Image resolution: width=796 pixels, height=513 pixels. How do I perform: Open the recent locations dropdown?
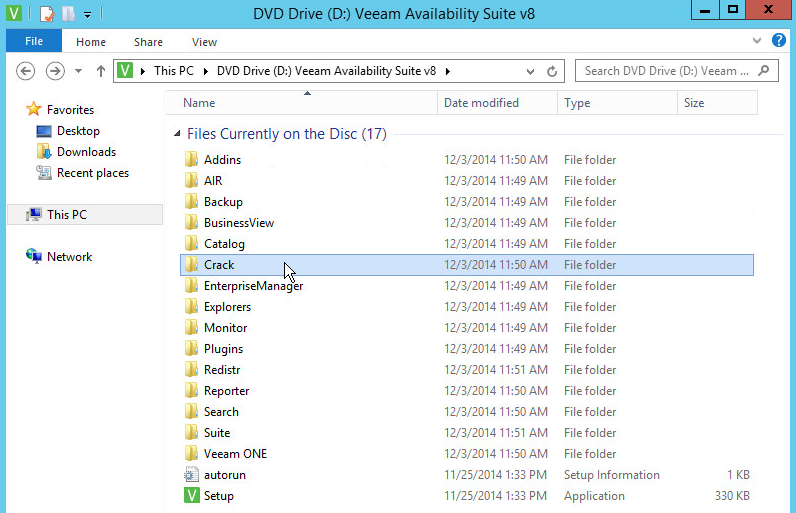pos(78,71)
